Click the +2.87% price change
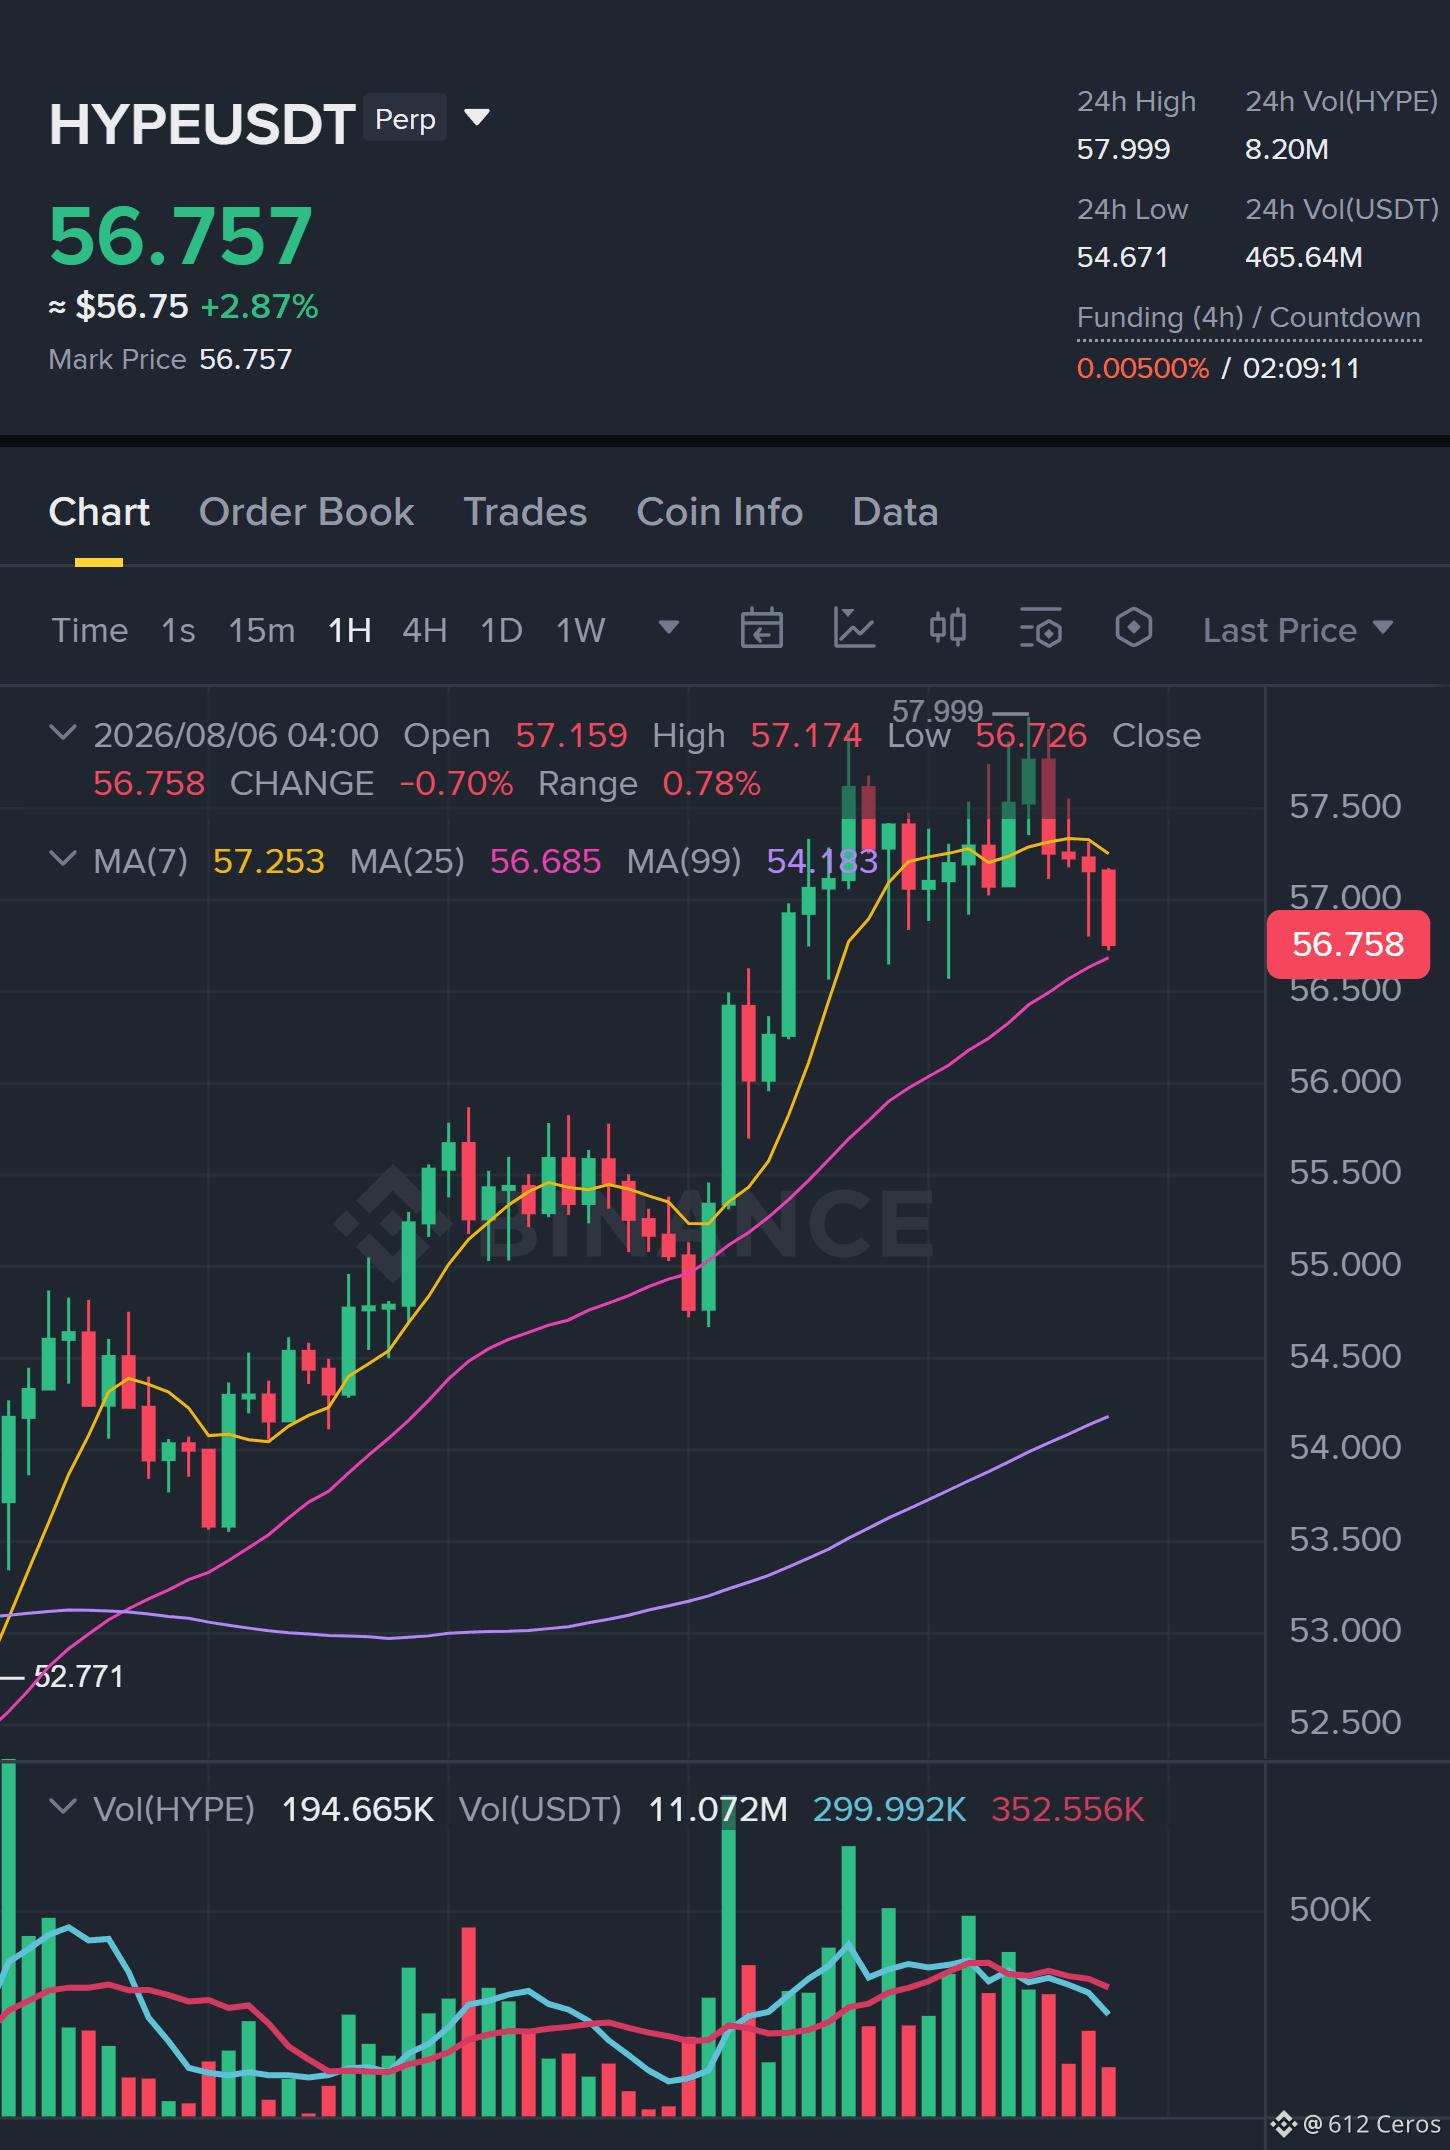1450x2150 pixels. [x=259, y=306]
